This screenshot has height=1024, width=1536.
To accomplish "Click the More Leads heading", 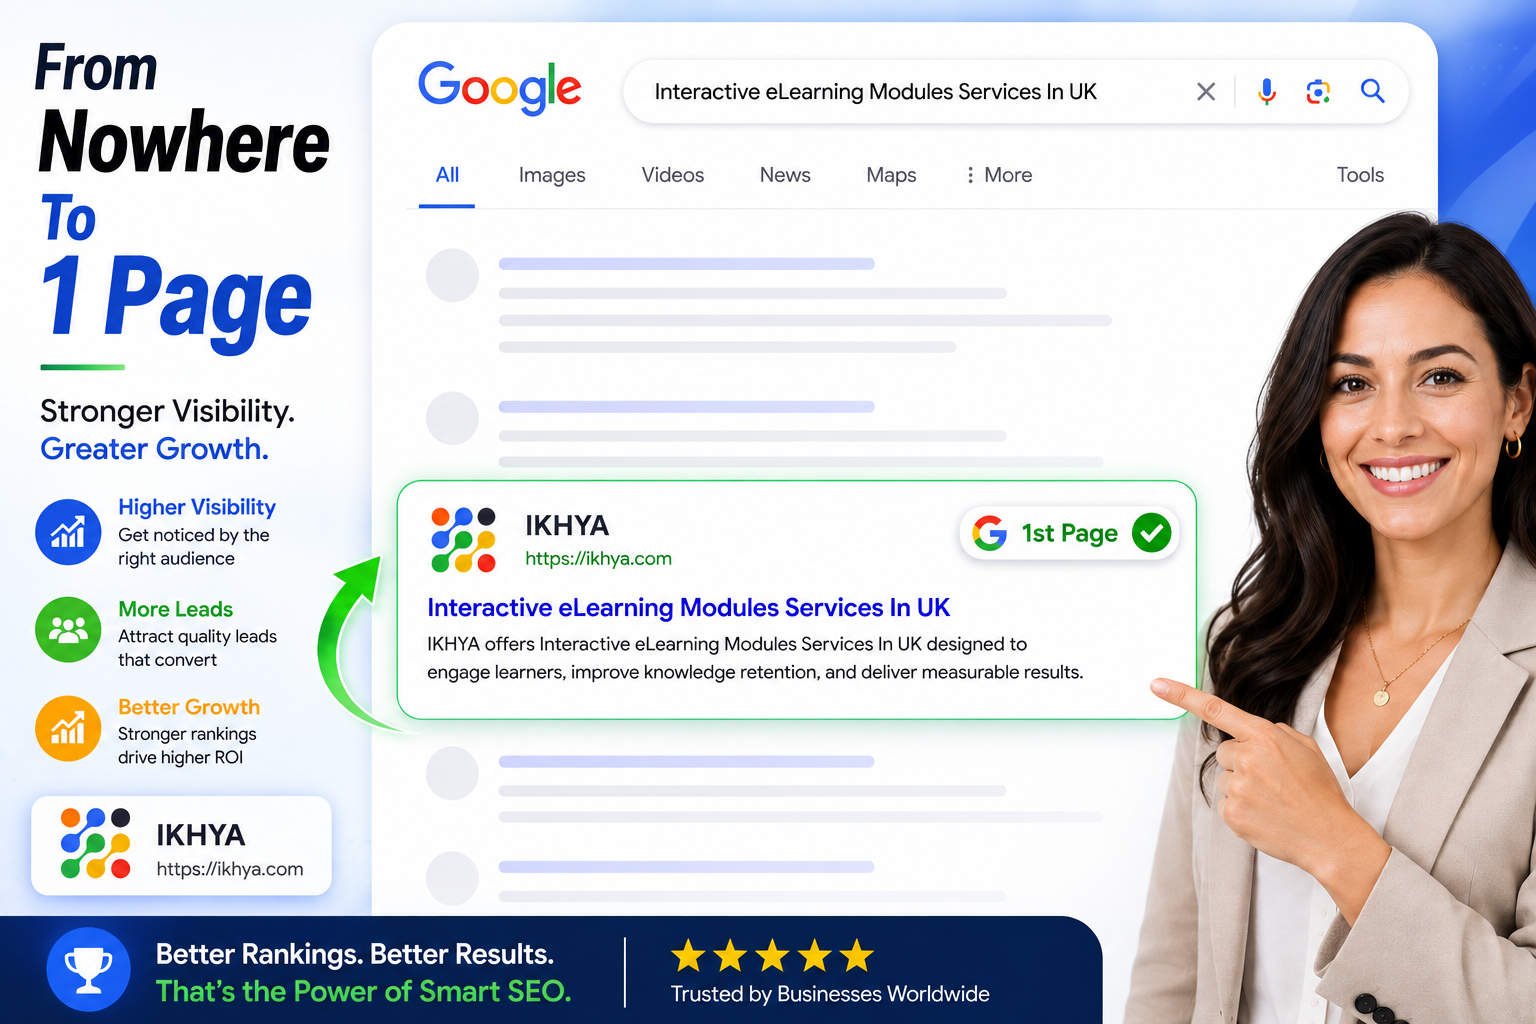I will point(175,609).
